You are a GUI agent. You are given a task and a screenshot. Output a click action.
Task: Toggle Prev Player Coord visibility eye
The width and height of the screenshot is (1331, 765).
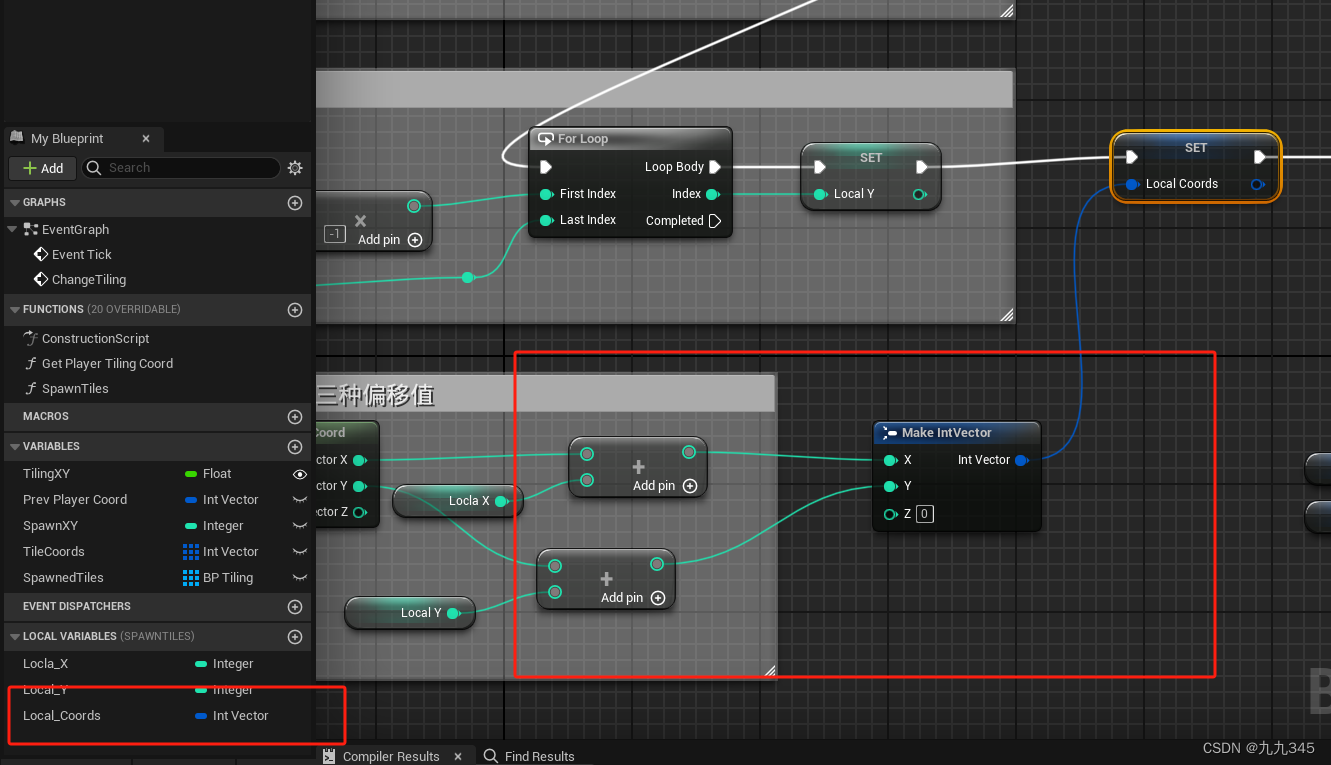(299, 500)
